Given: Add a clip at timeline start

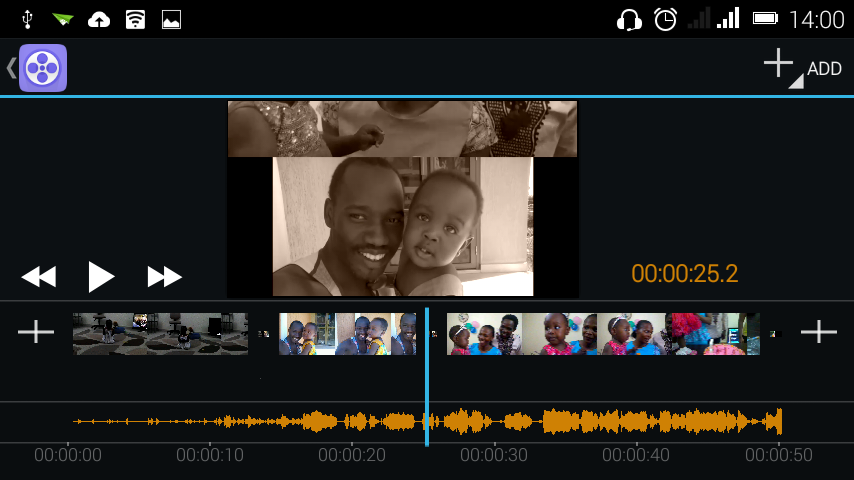Looking at the screenshot, I should (36, 332).
